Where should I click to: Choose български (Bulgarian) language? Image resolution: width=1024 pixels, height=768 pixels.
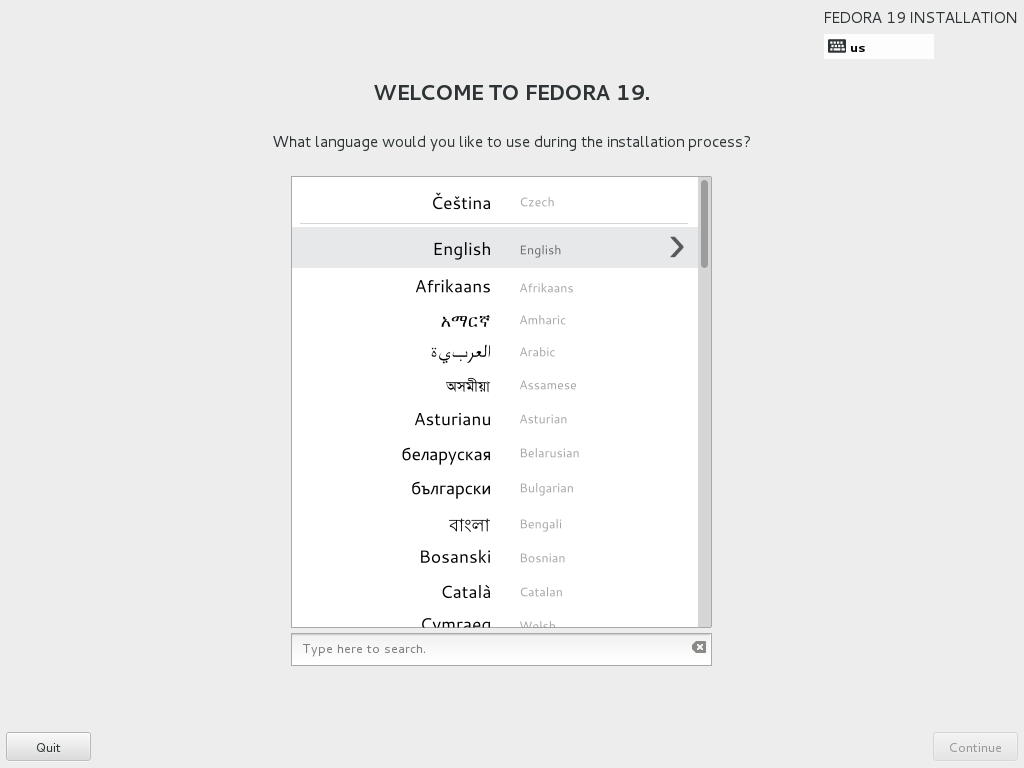(495, 488)
